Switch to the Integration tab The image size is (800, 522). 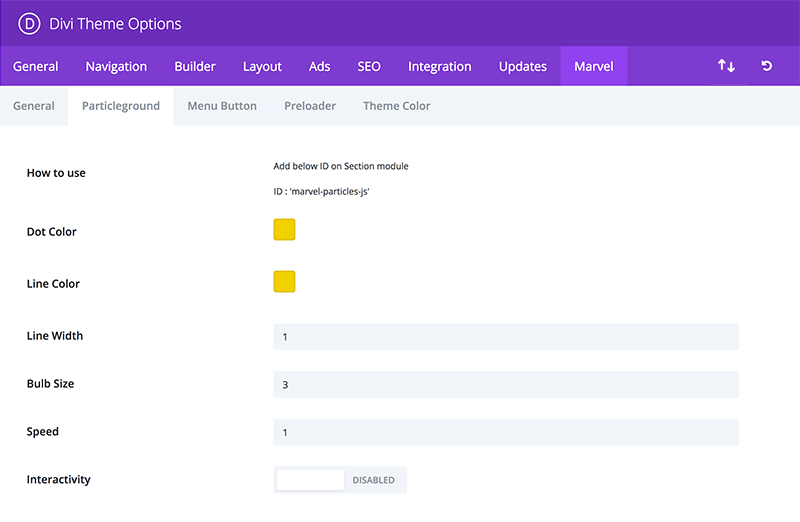point(439,66)
